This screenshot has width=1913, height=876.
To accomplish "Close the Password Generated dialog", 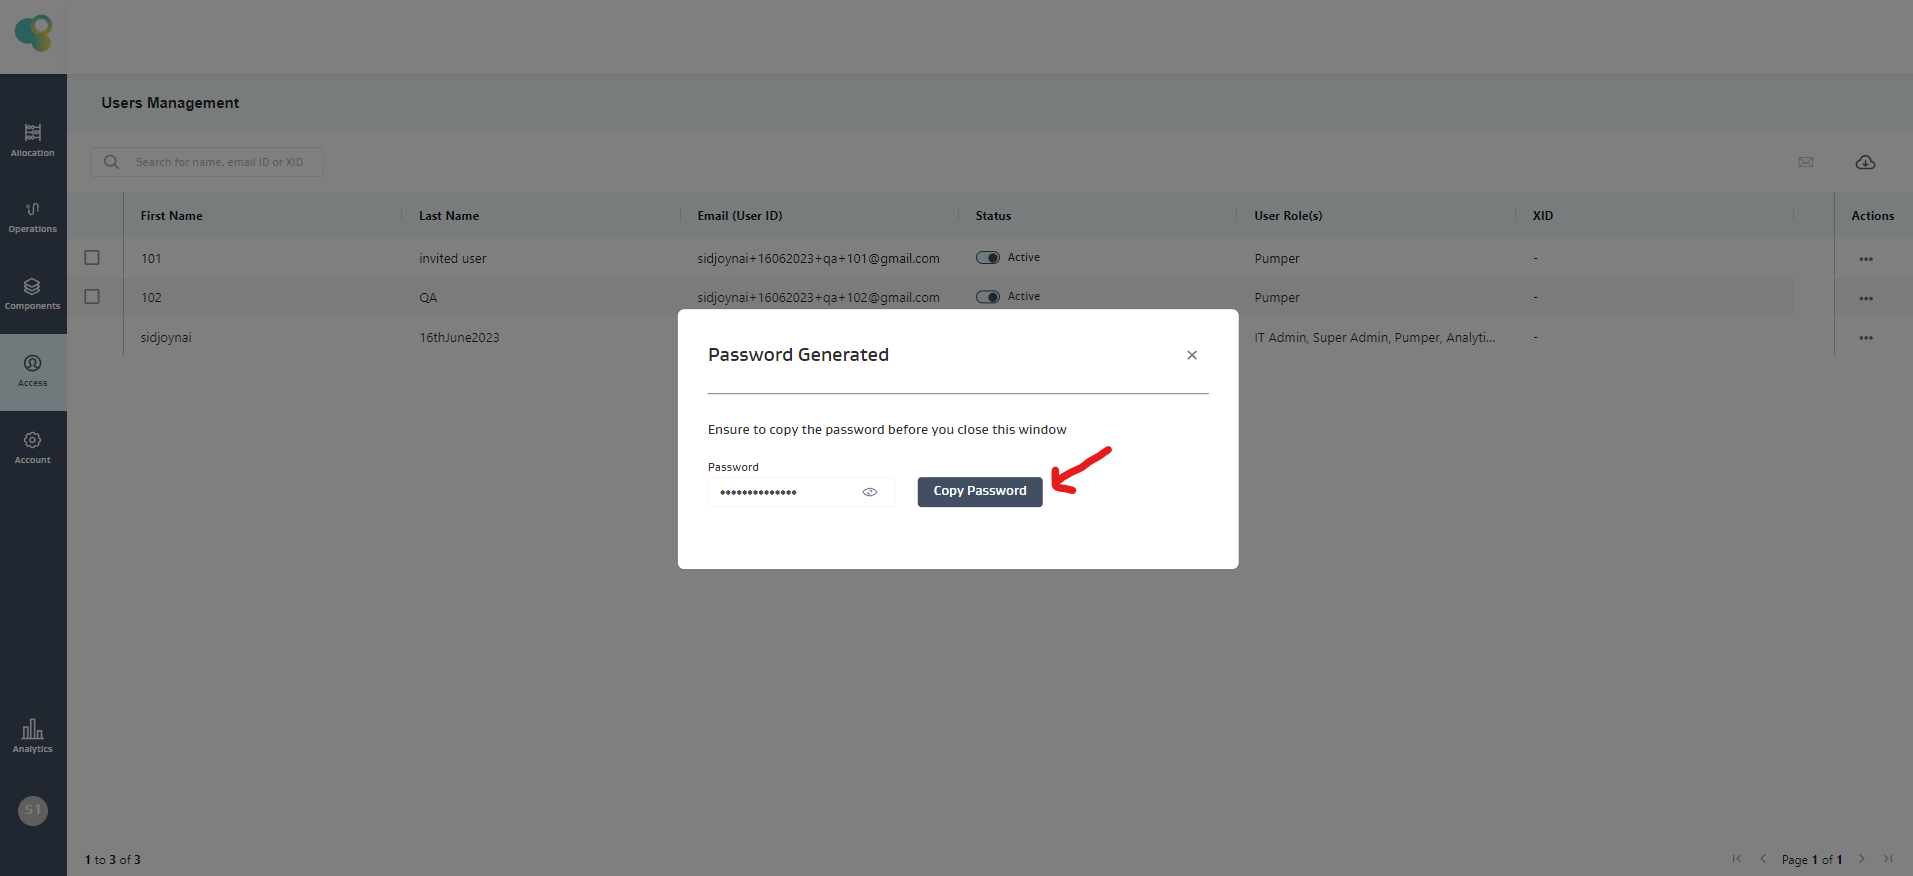I will point(1191,355).
